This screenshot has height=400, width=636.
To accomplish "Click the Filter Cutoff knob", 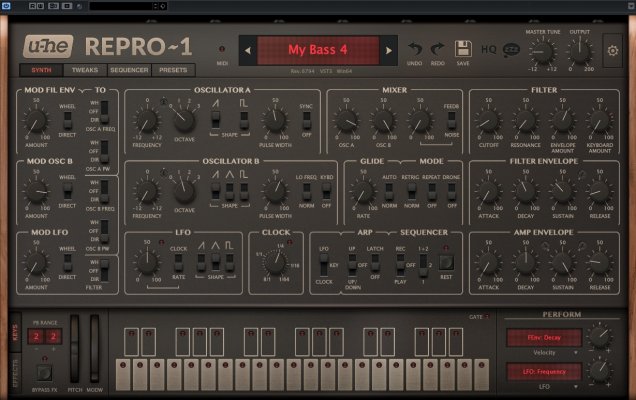I will coord(488,121).
